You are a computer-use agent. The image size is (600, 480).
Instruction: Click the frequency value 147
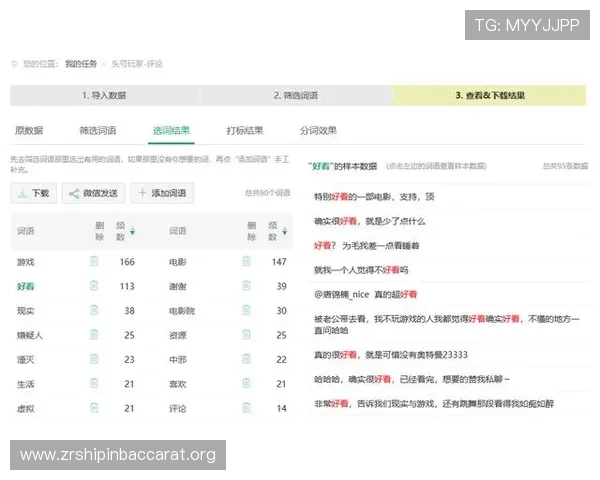pyautogui.click(x=279, y=262)
